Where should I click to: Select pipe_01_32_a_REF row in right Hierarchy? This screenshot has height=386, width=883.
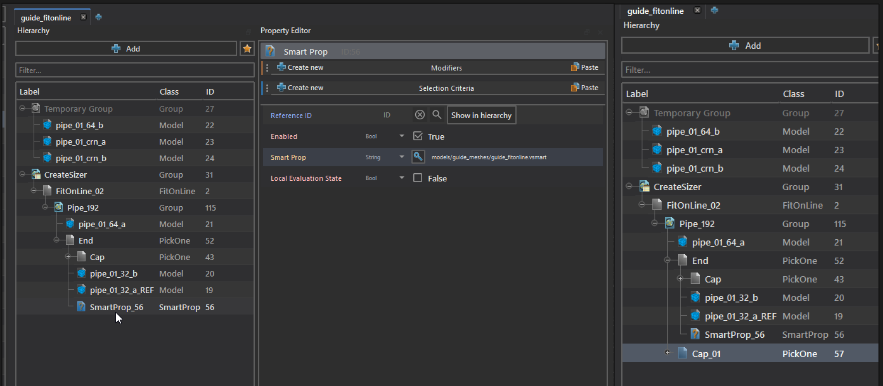[751, 316]
